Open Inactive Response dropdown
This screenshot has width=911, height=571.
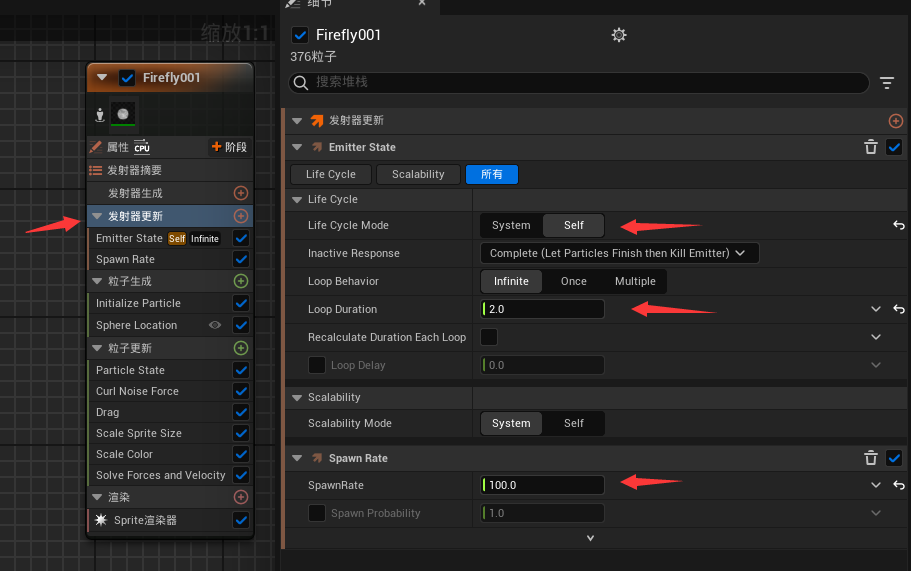tap(619, 253)
